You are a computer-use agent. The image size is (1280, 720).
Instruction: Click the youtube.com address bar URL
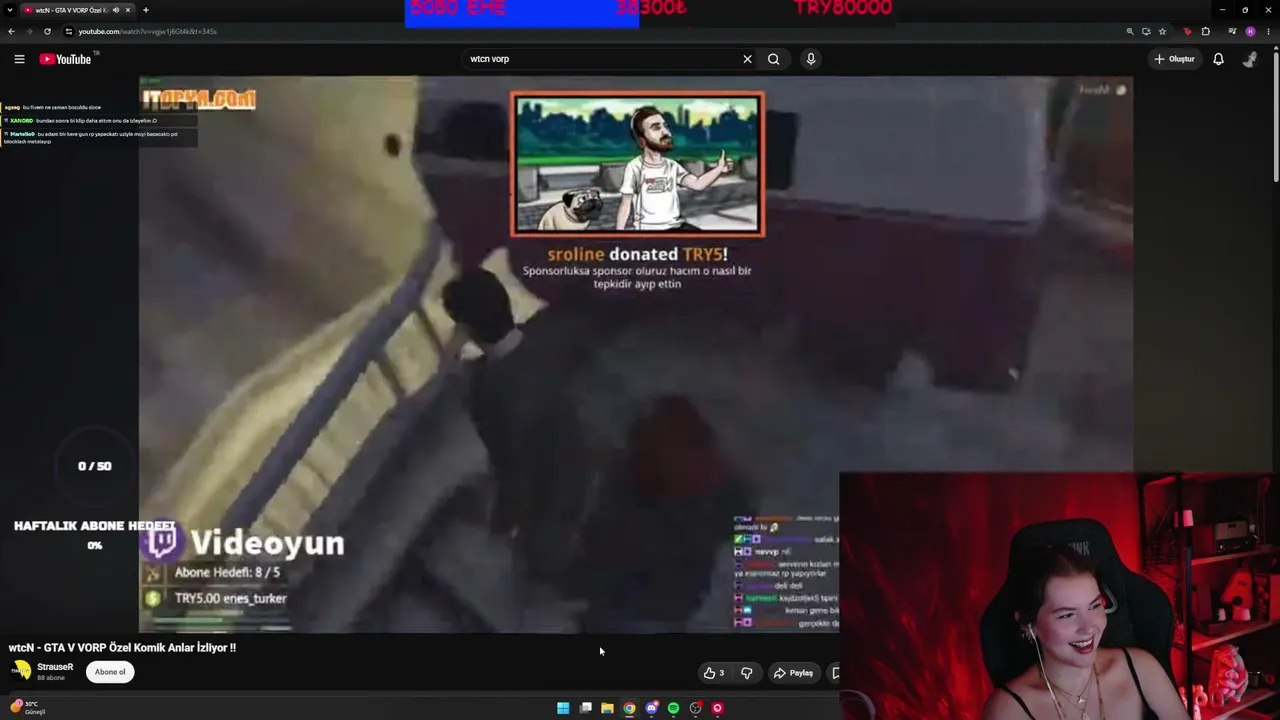[148, 31]
